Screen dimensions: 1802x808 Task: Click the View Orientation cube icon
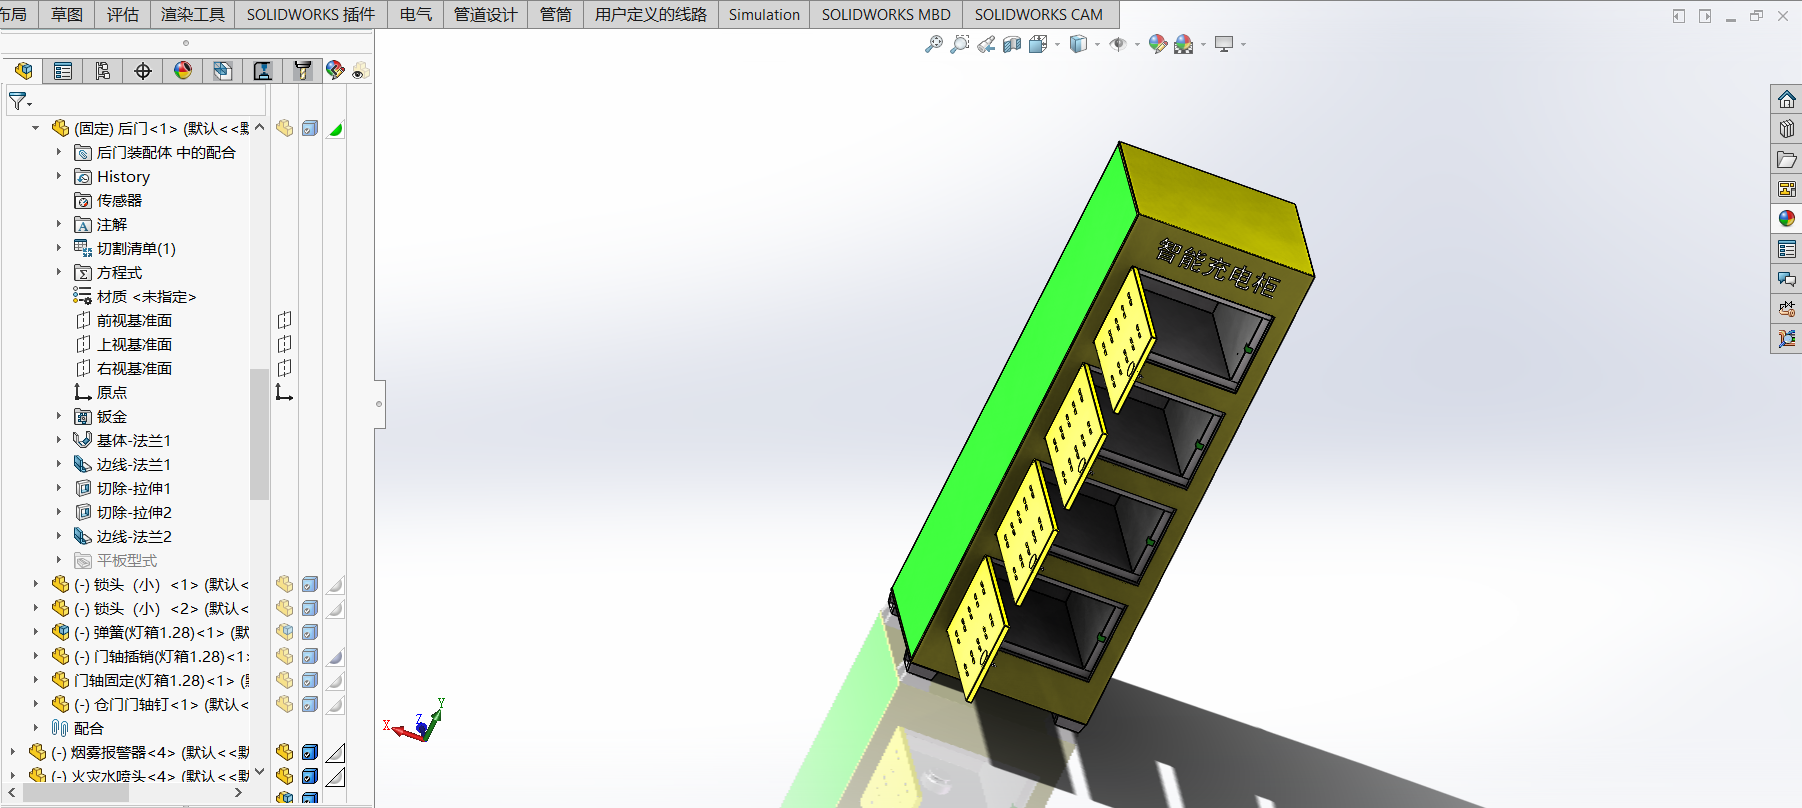(1038, 44)
